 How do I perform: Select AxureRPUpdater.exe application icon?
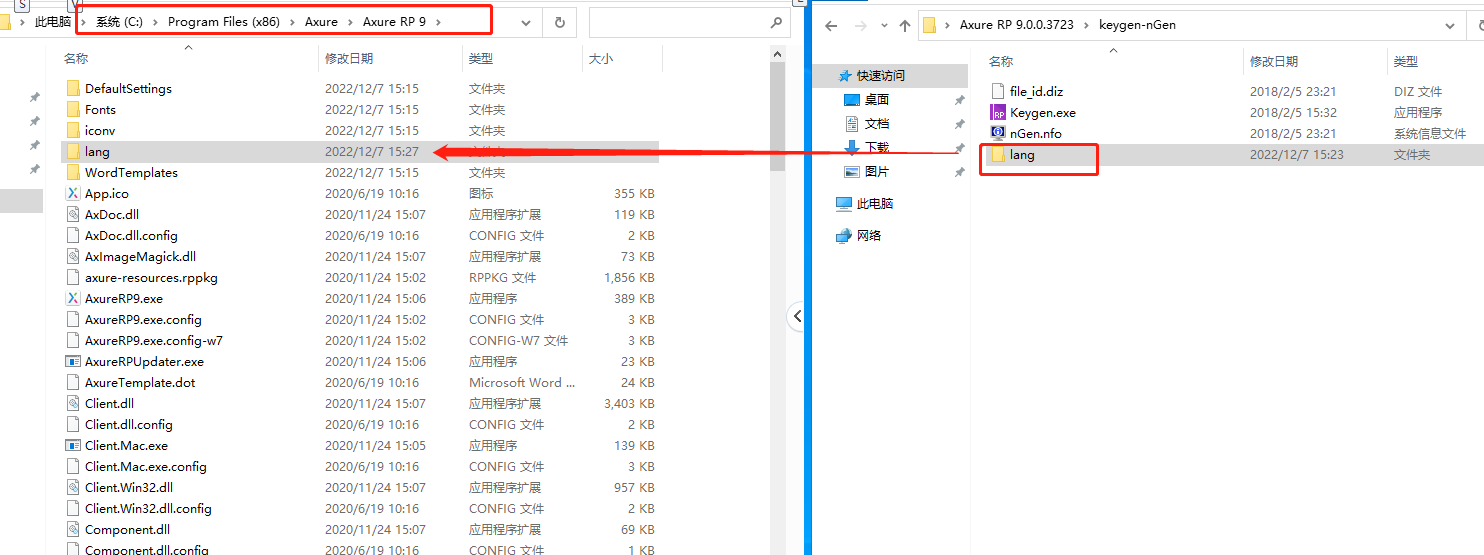73,361
